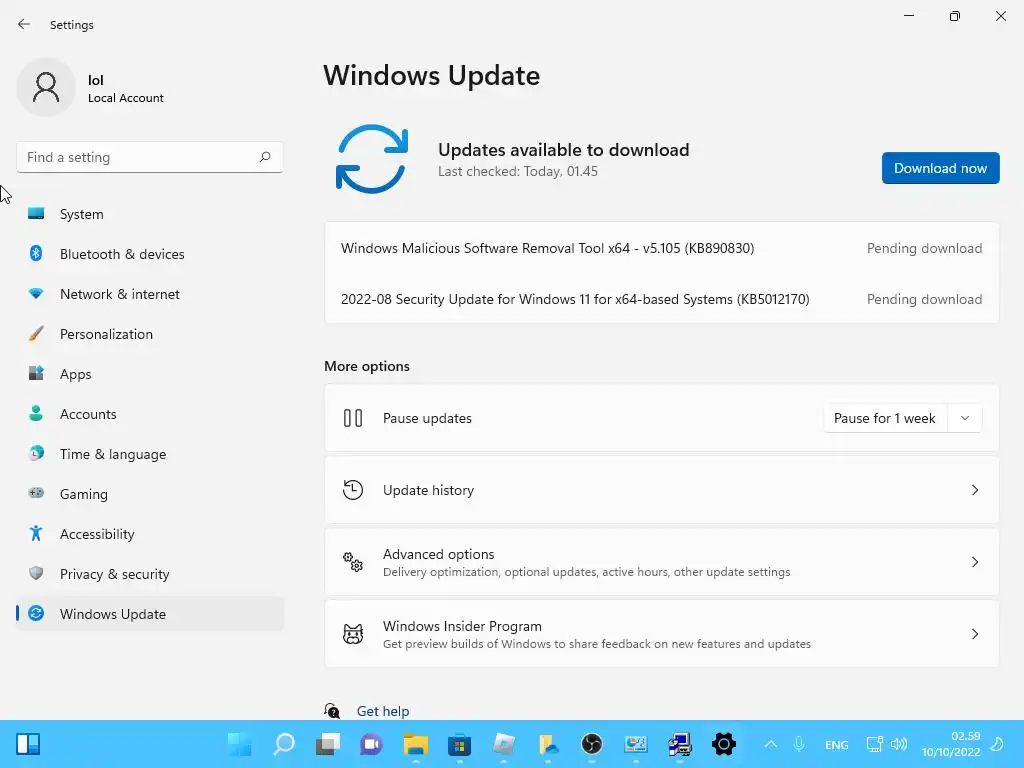The height and width of the screenshot is (768, 1024).
Task: Open the Get help link
Action: coord(383,711)
